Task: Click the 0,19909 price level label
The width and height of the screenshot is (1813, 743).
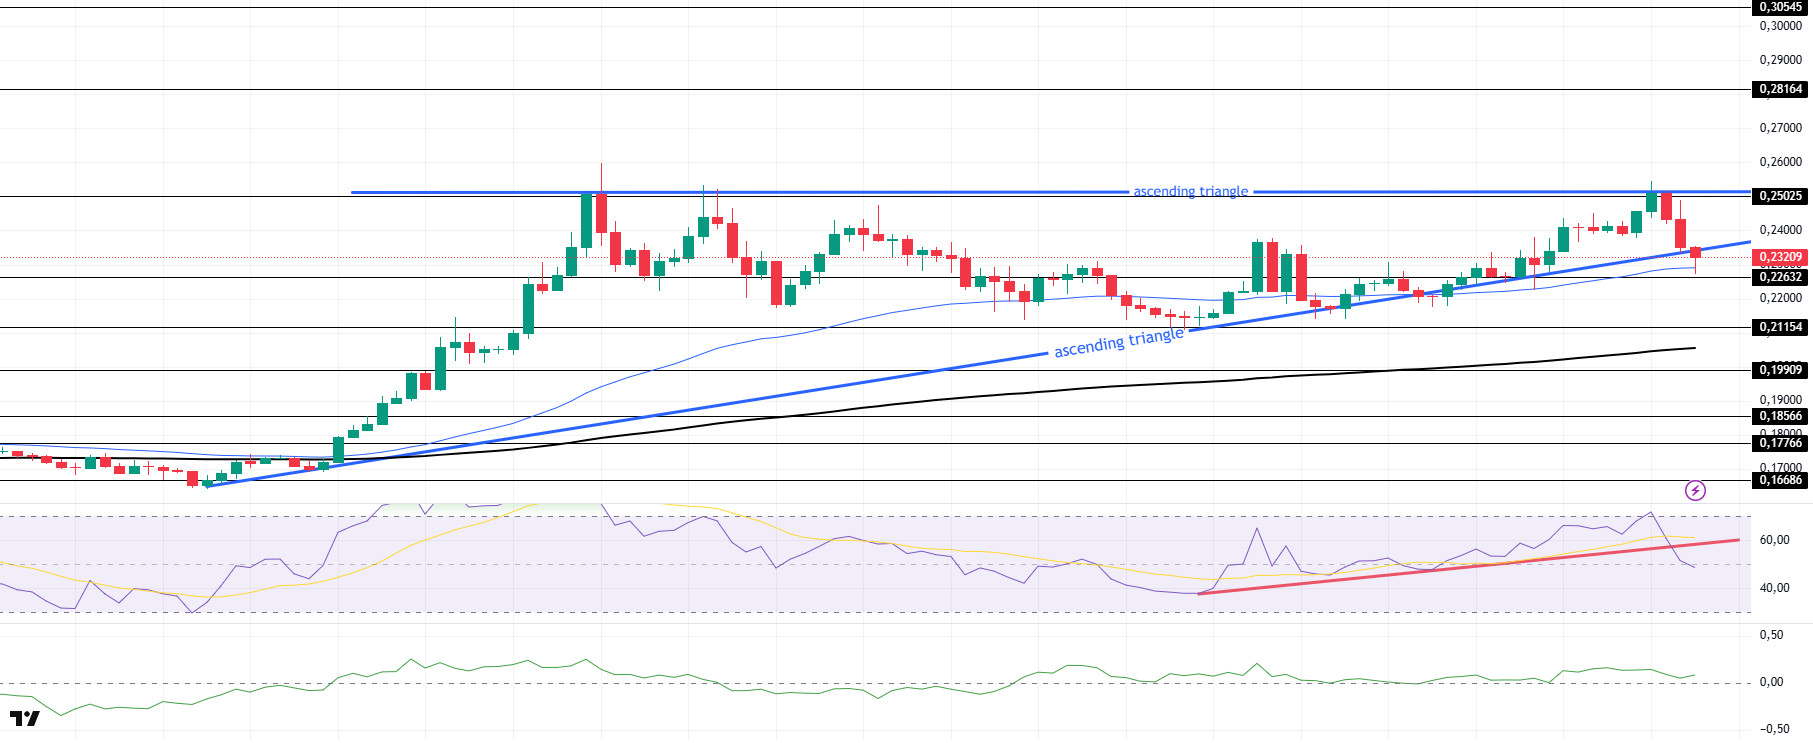Action: click(x=1781, y=370)
